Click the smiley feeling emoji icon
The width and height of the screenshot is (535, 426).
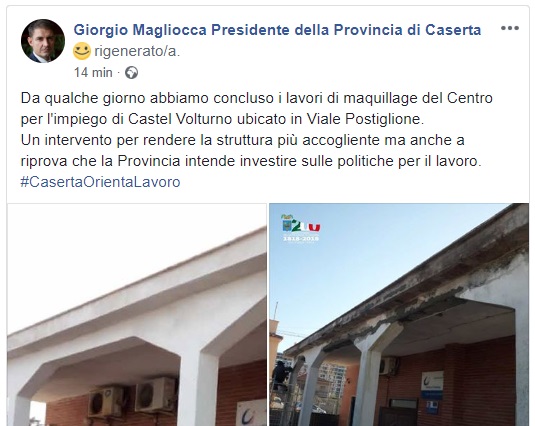[x=82, y=51]
